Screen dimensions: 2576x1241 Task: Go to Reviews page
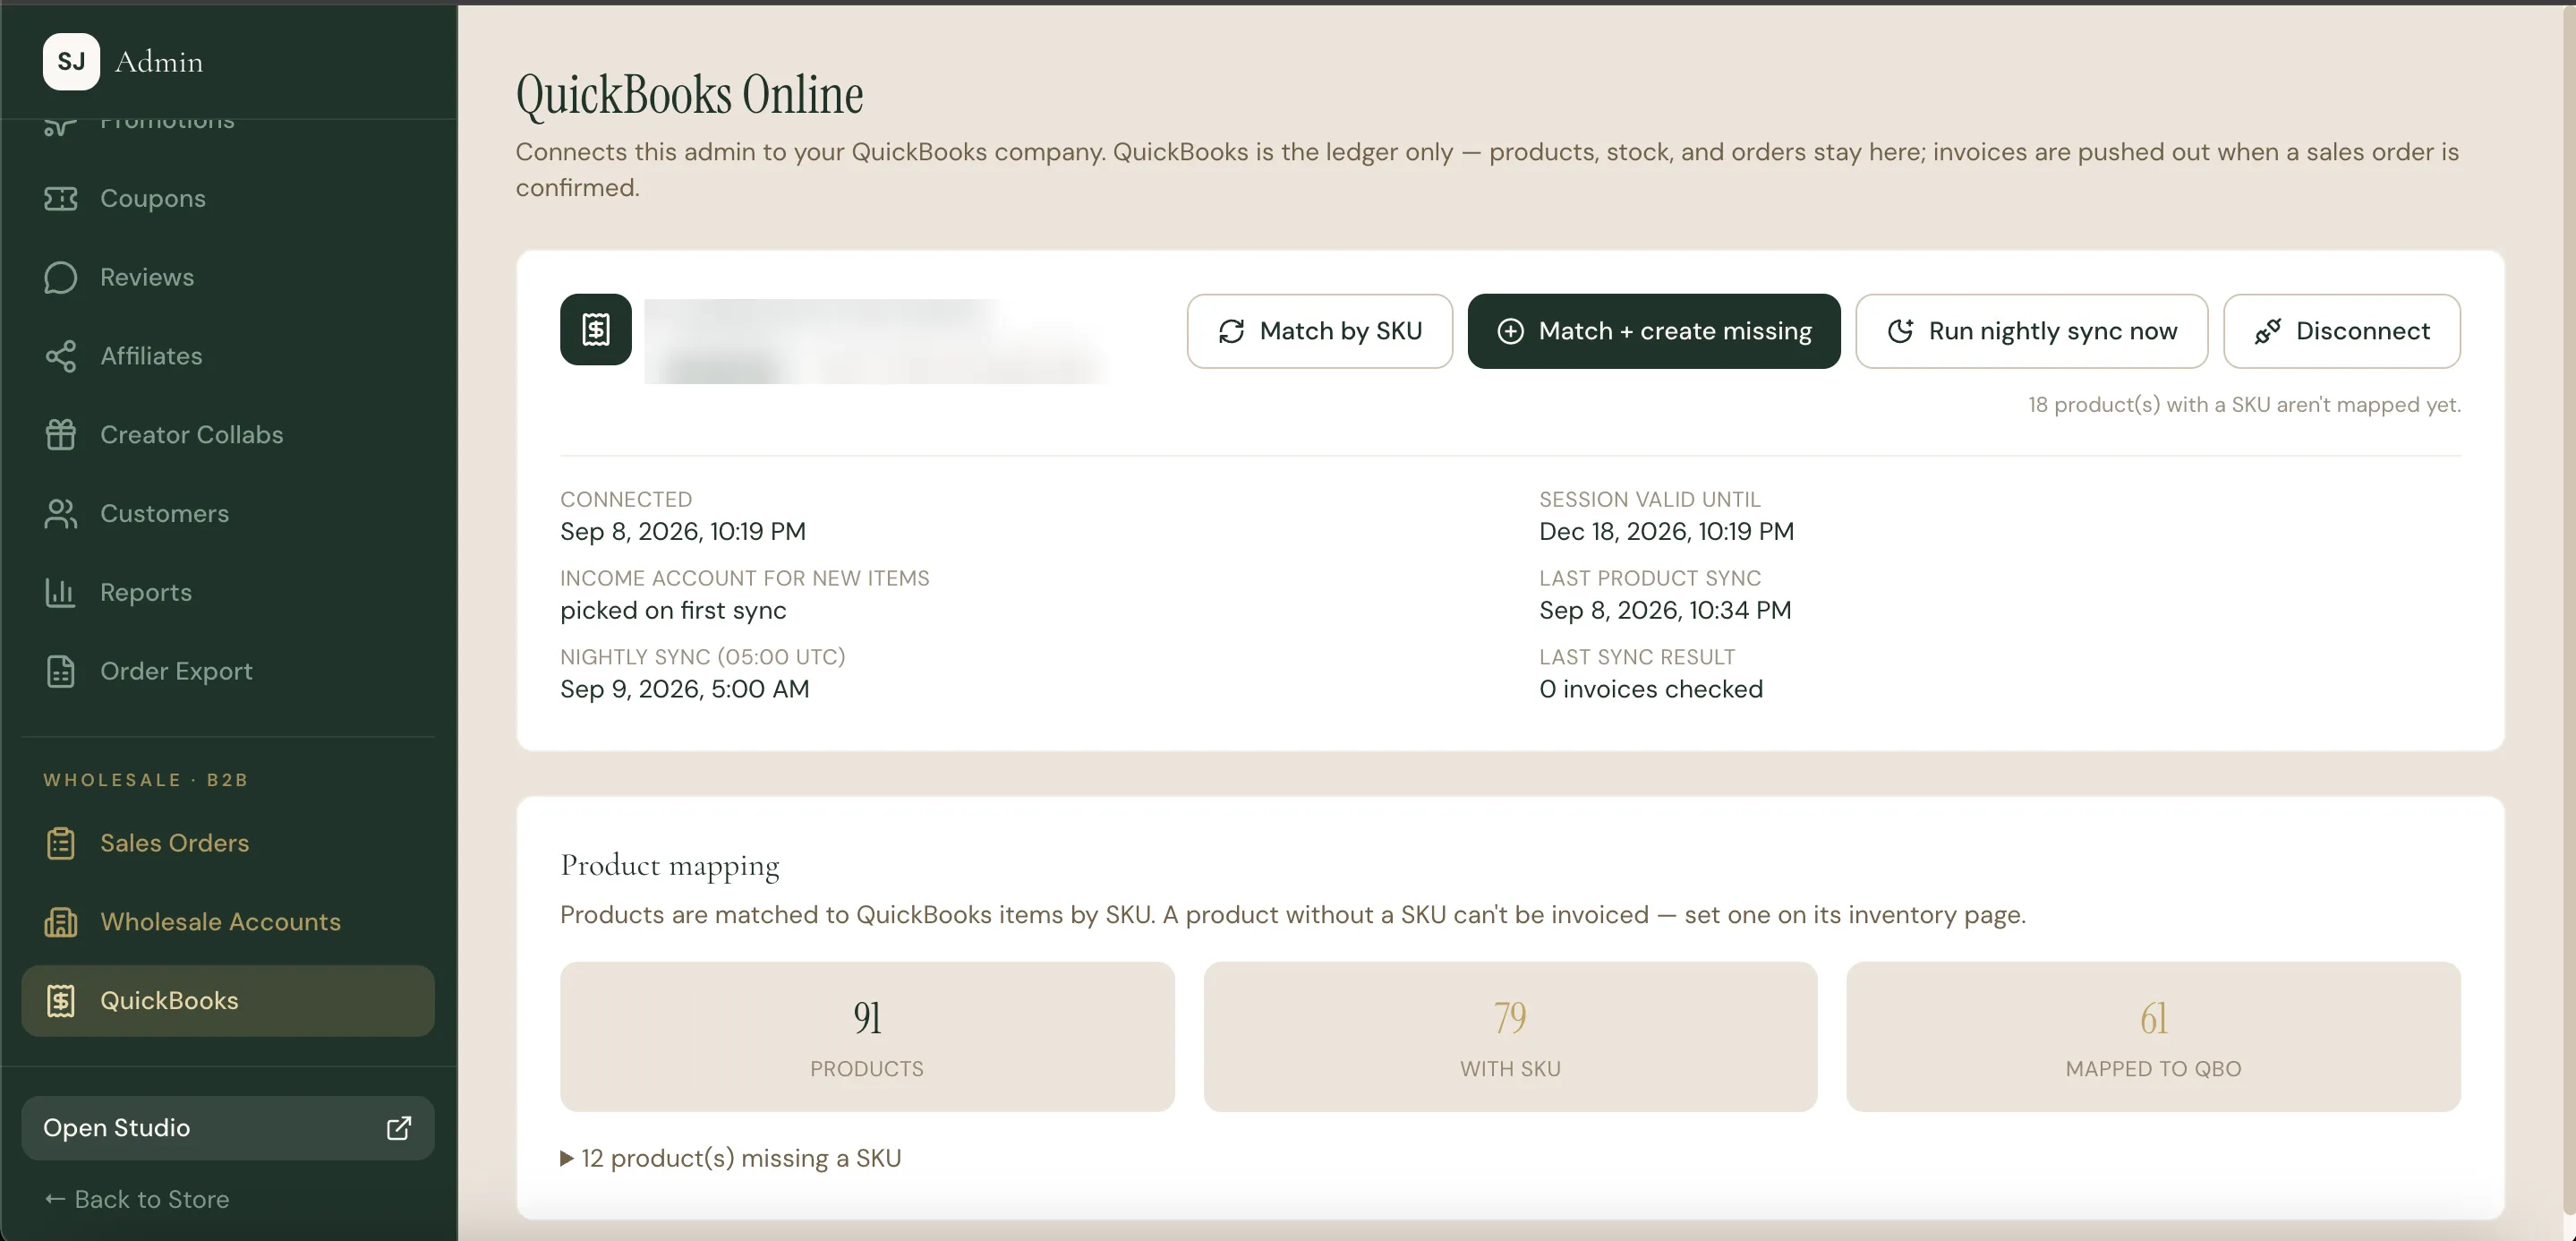tap(228, 277)
